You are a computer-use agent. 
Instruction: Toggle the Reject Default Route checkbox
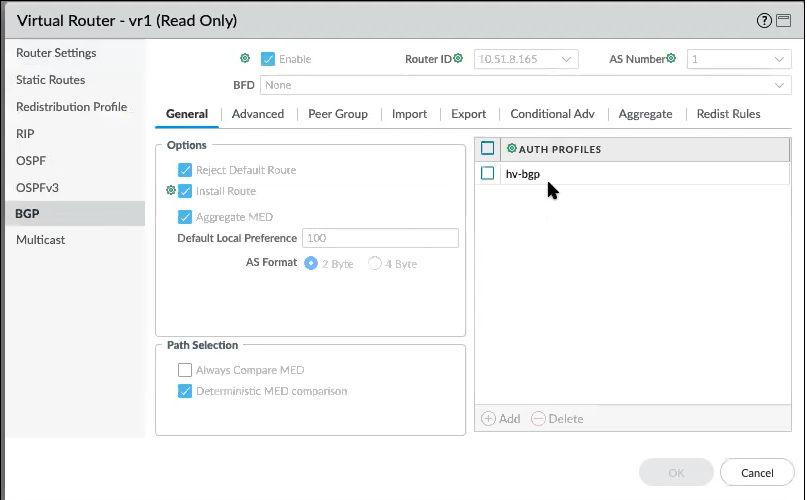coord(185,171)
